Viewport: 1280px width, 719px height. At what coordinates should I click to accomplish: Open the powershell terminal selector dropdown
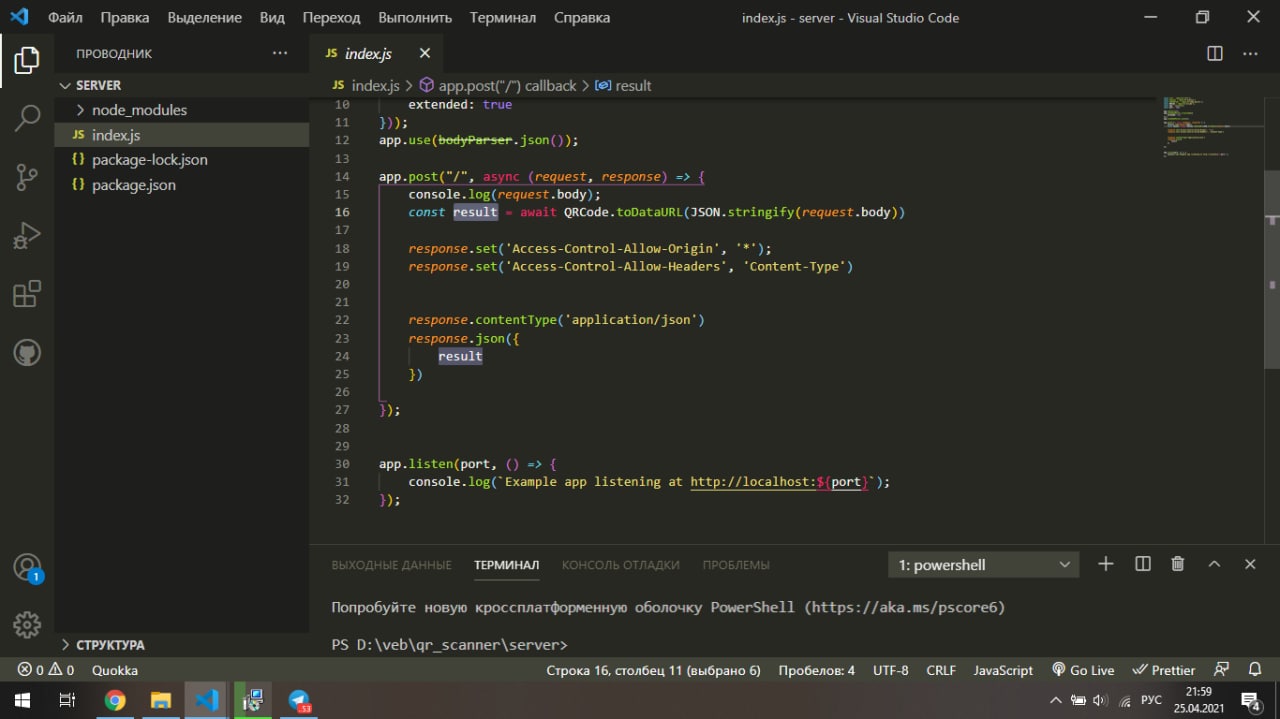coord(983,565)
